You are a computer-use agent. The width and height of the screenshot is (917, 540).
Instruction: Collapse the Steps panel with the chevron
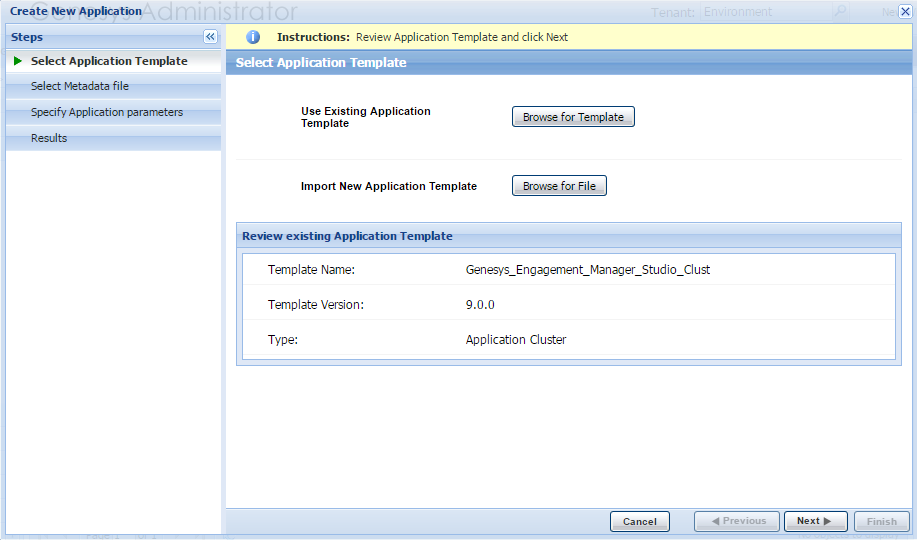coord(210,37)
